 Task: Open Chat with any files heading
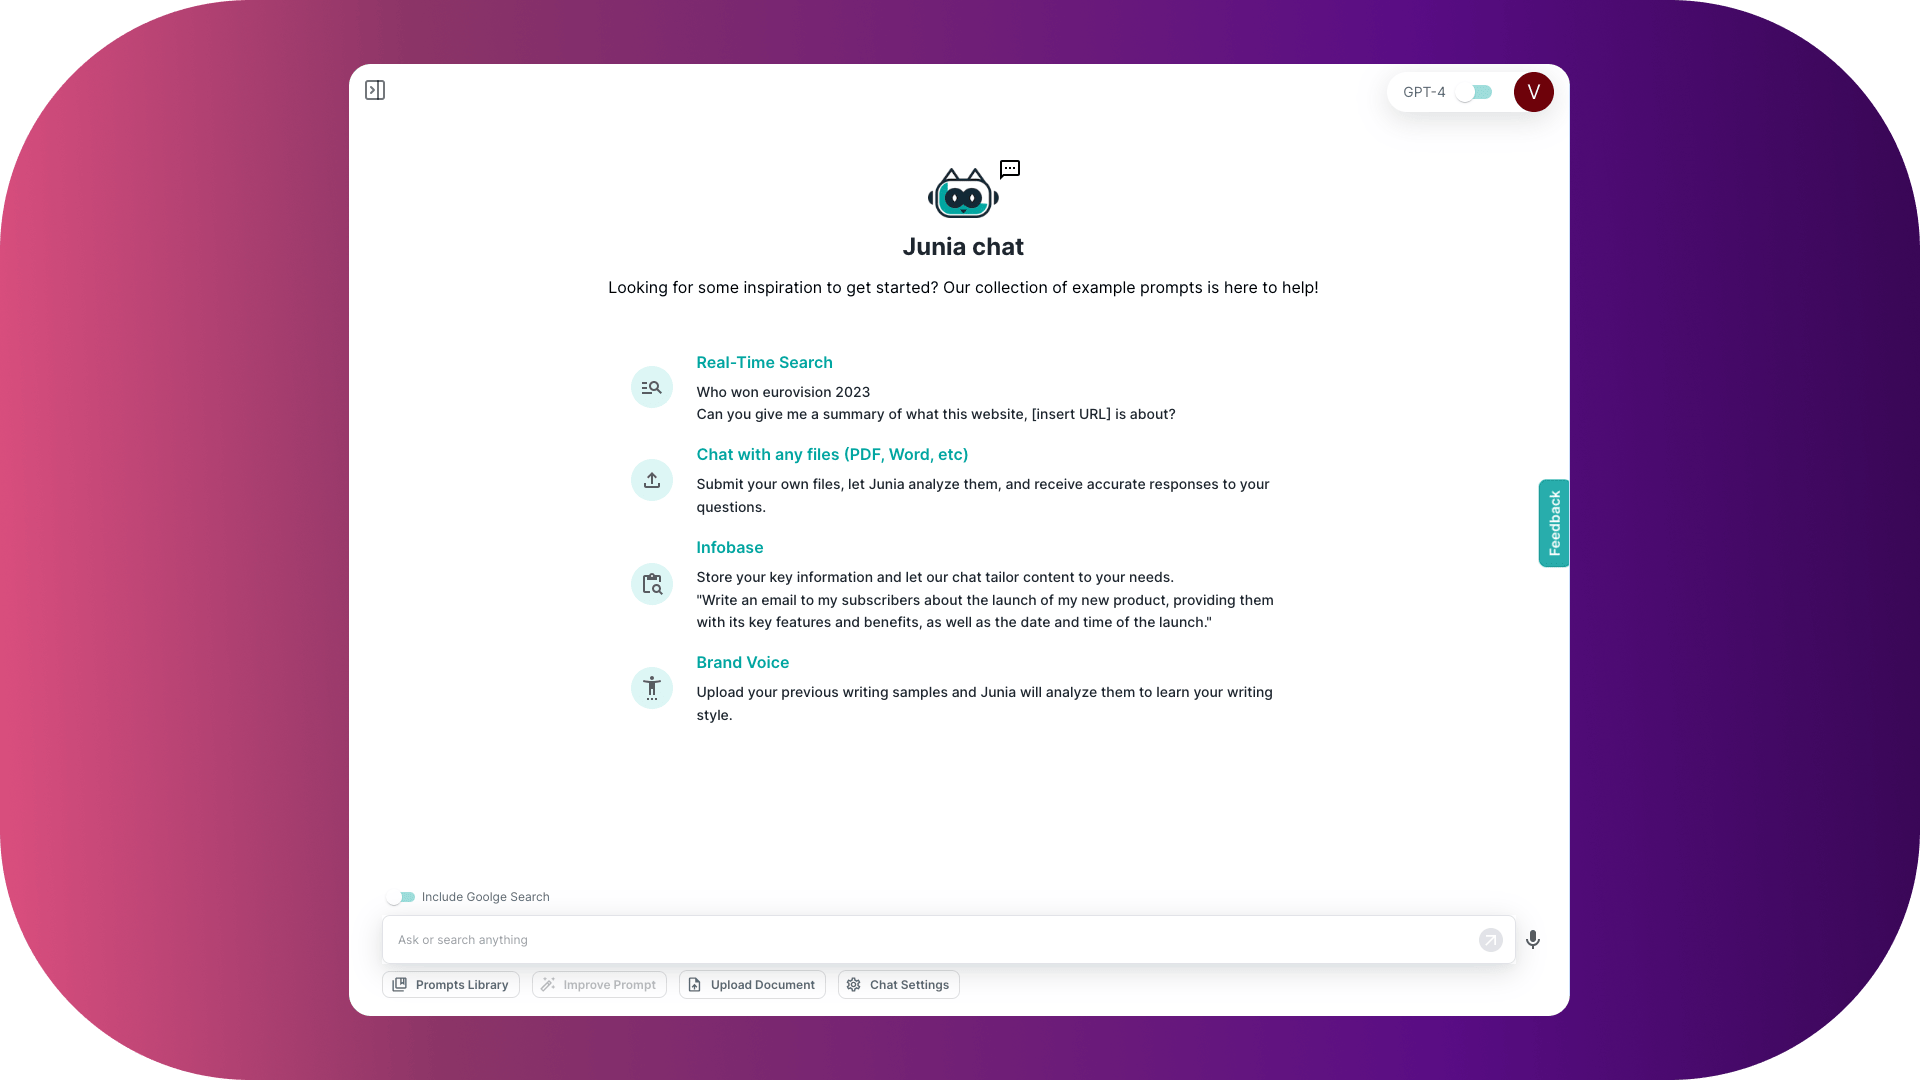[x=832, y=455]
